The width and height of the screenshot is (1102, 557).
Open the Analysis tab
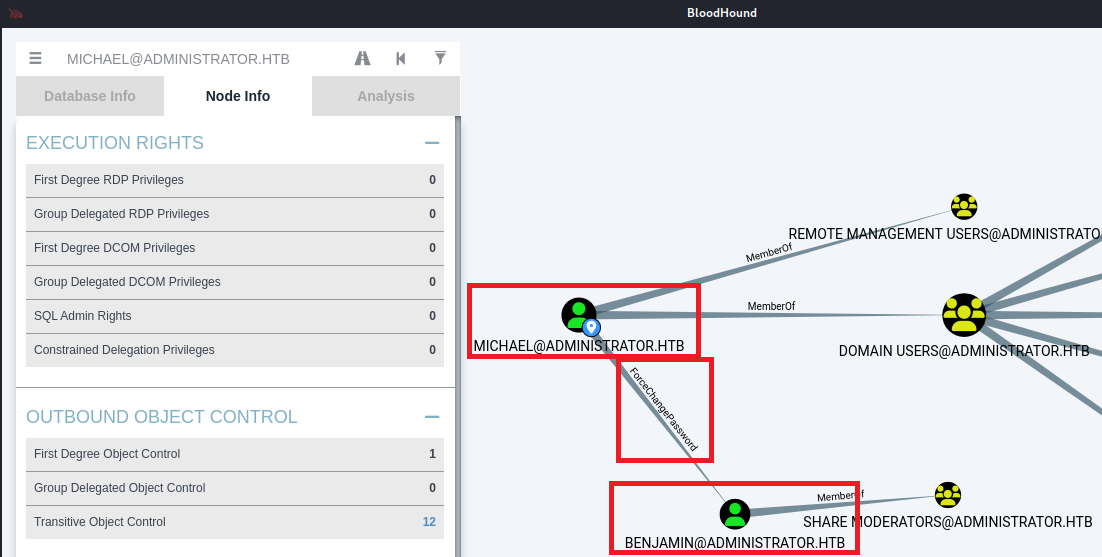click(385, 96)
